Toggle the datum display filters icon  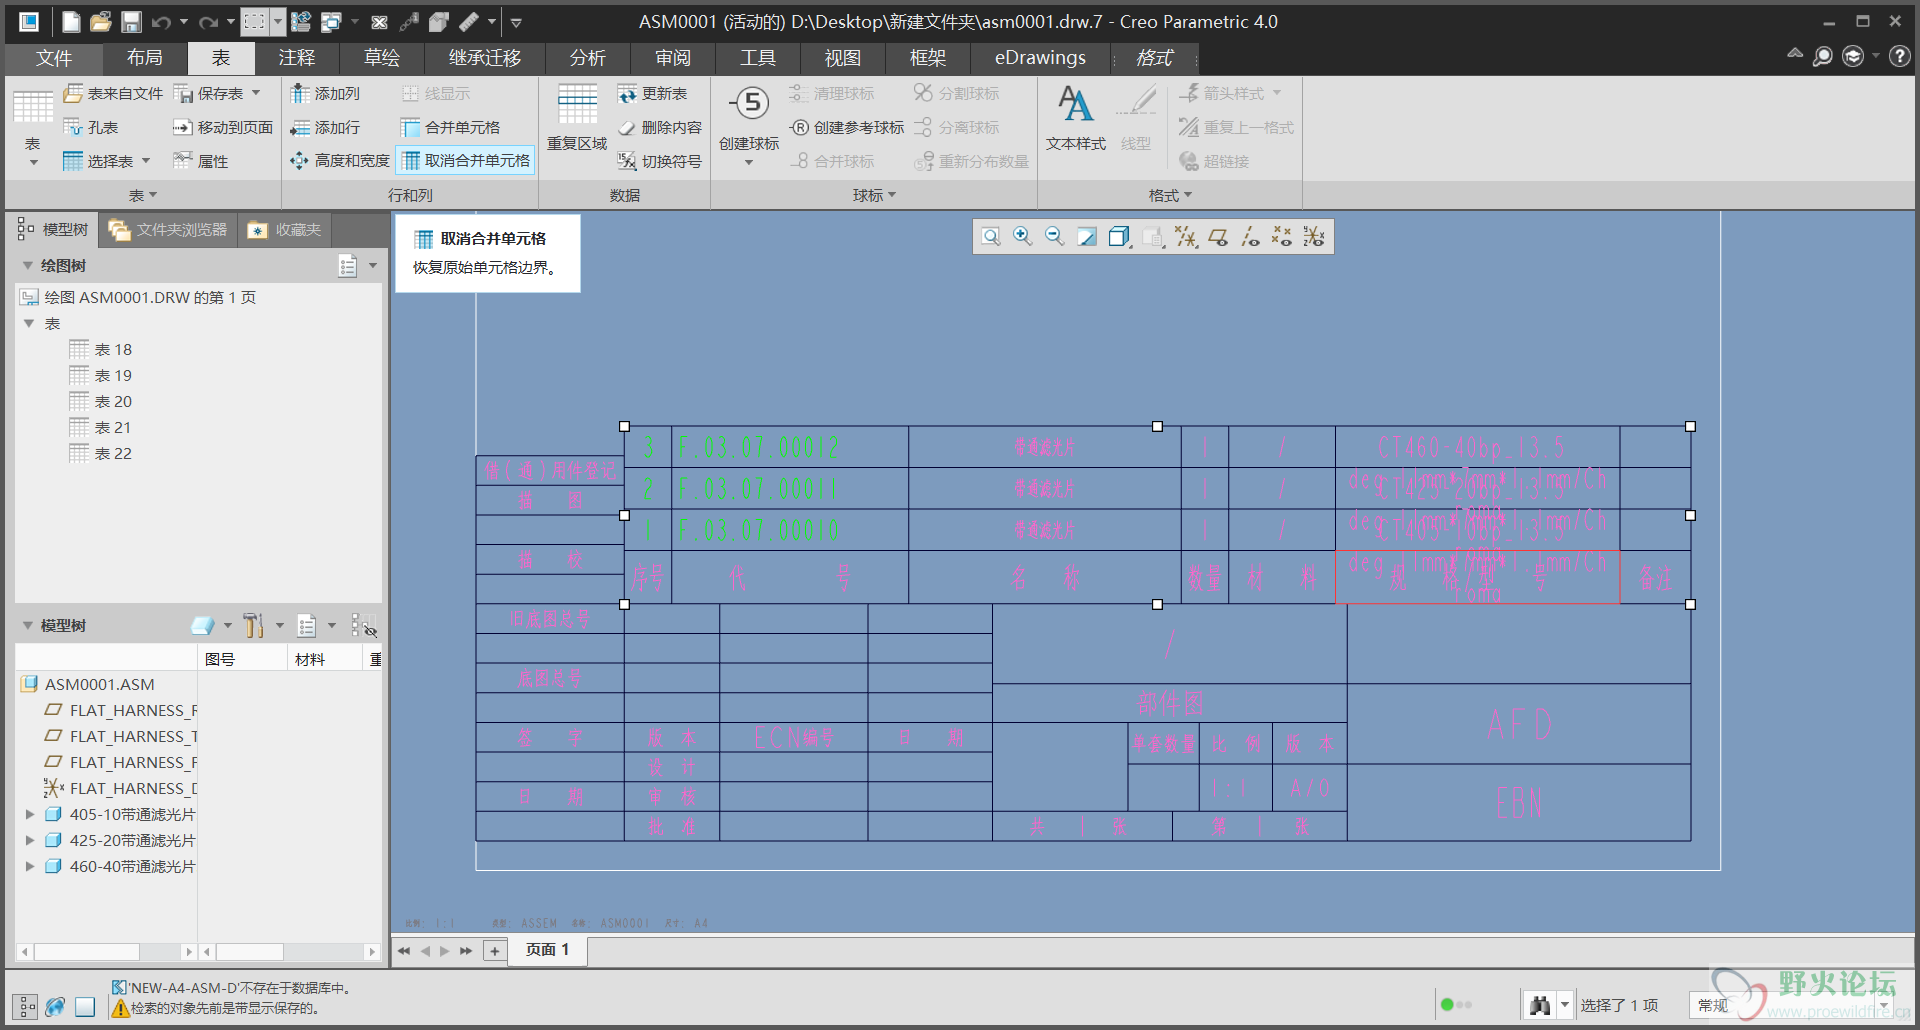[1186, 236]
